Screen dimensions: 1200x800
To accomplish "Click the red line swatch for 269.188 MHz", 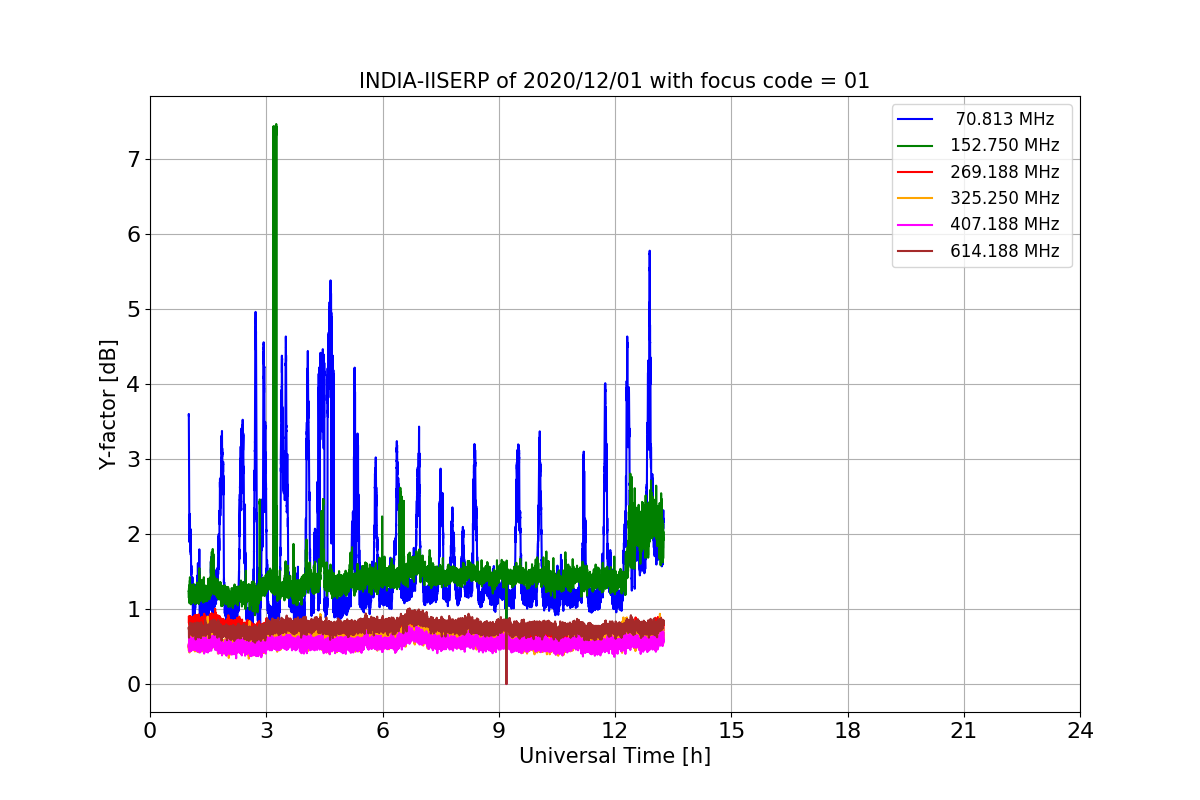I will [915, 172].
